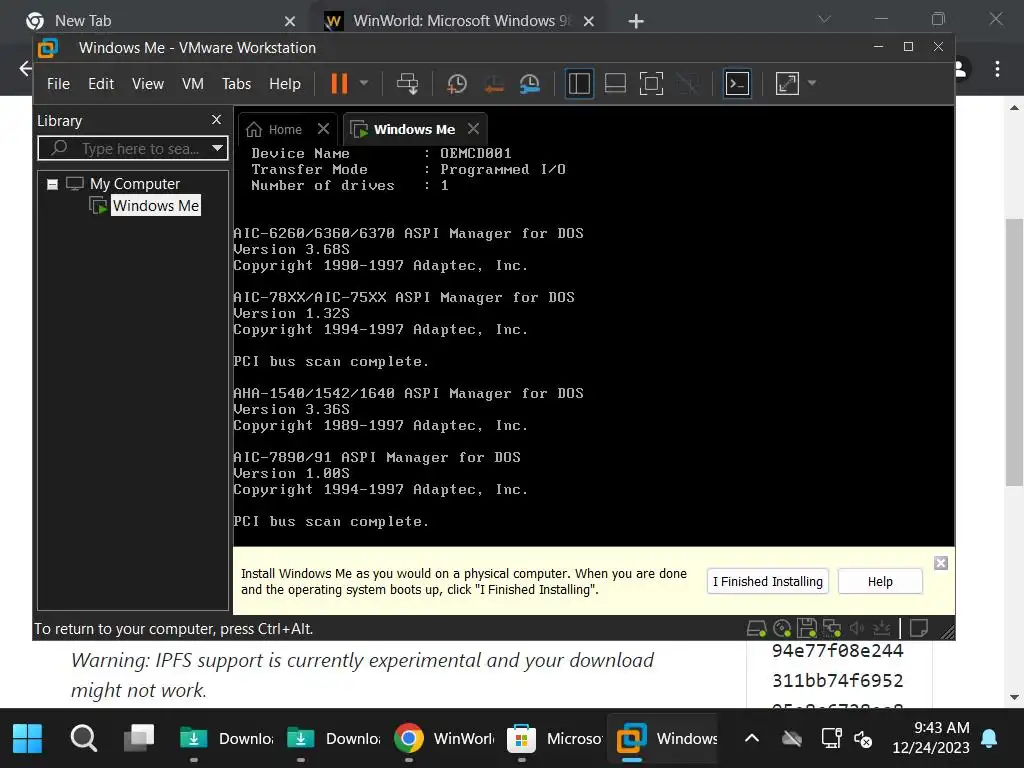Open stretch display options dropdown arrow
The width and height of the screenshot is (1024, 768).
tap(812, 83)
